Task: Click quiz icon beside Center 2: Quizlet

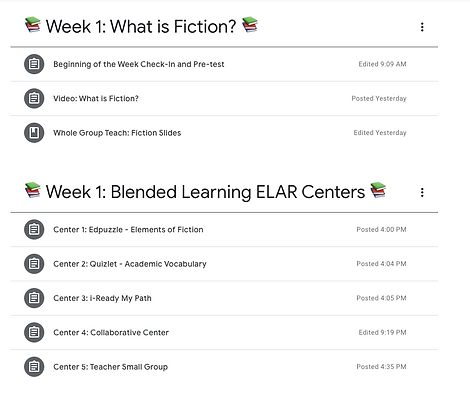Action: tap(34, 264)
